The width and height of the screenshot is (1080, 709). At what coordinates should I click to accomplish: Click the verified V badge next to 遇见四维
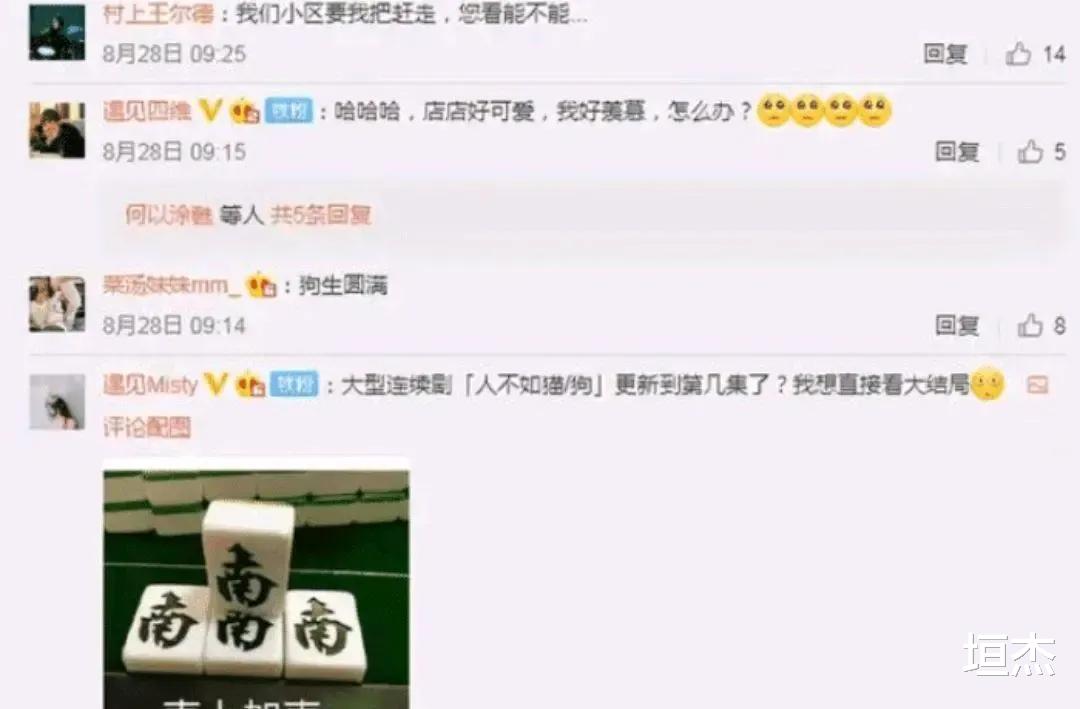click(x=211, y=110)
